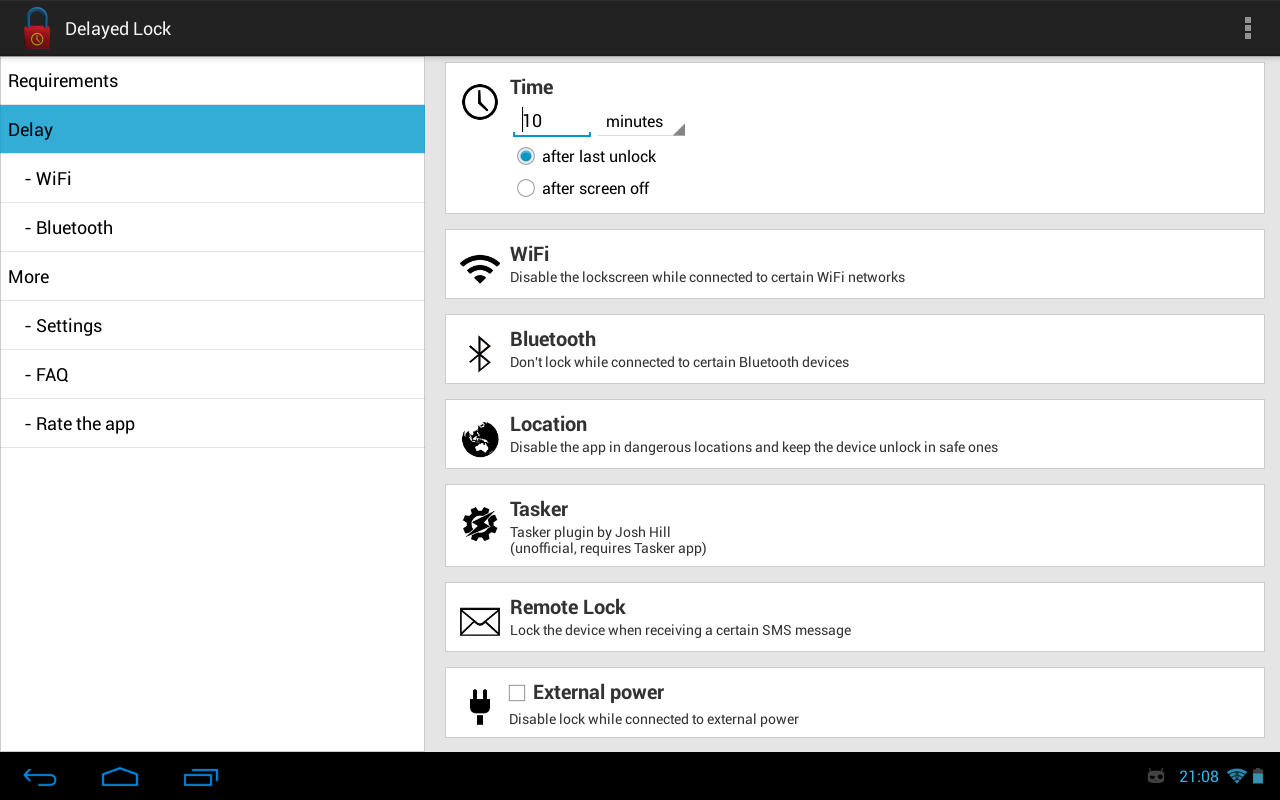Click the 21:08 clock in the system bar
1280x800 pixels.
[x=1199, y=776]
